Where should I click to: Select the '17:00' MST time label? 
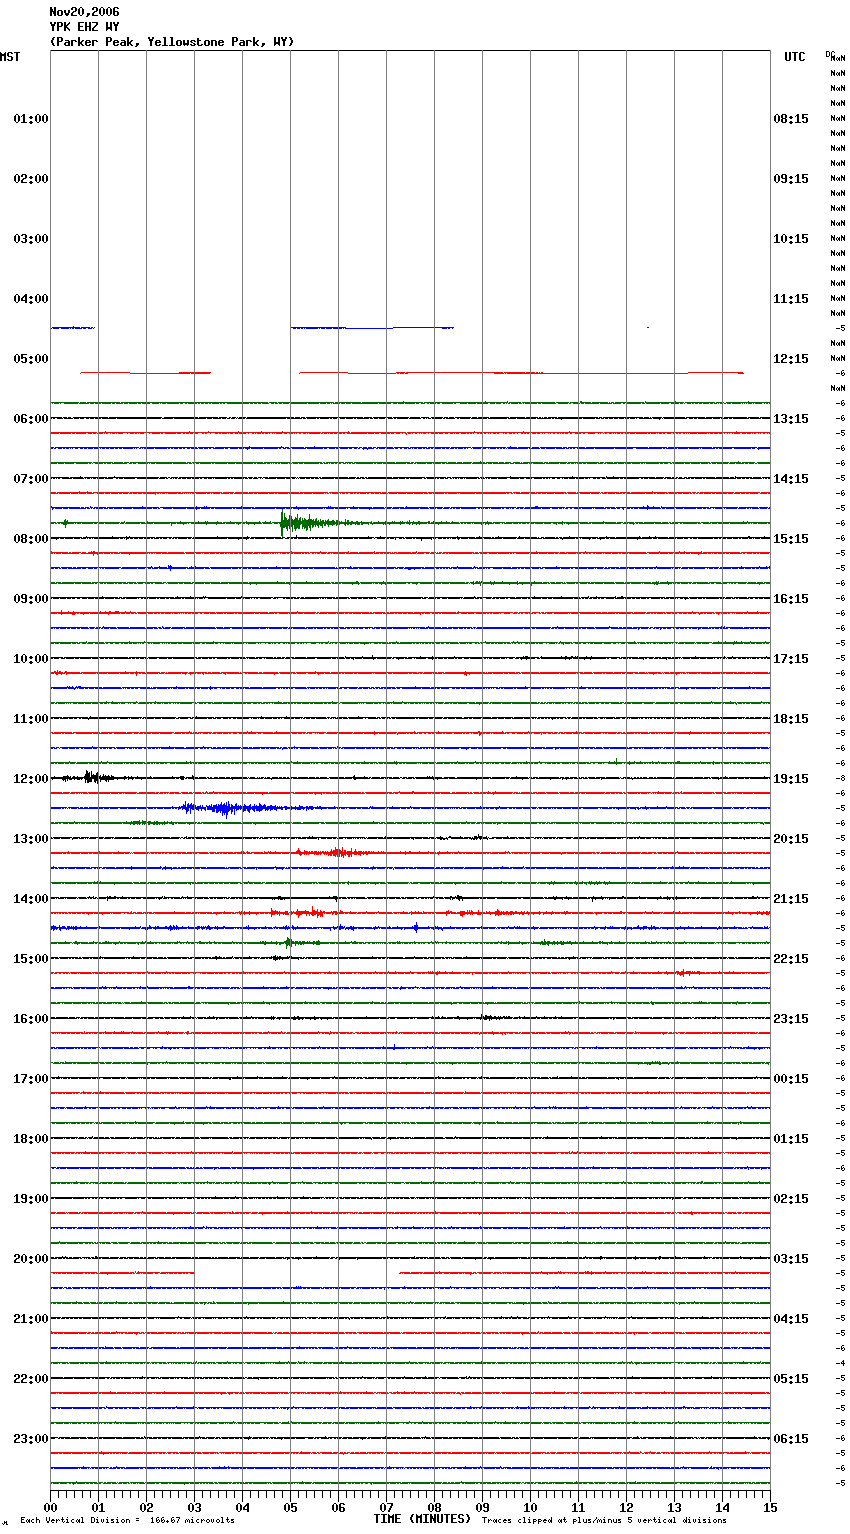point(31,1079)
